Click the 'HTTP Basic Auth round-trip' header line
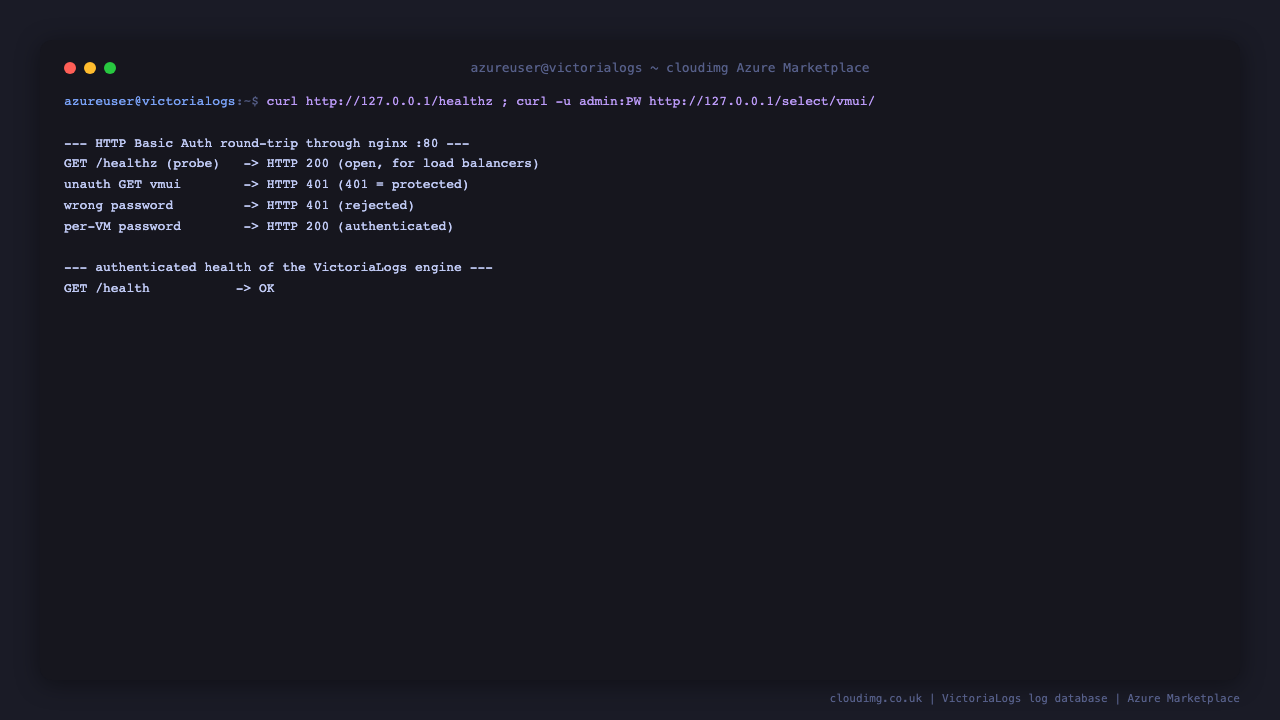The height and width of the screenshot is (720, 1280). pos(266,143)
